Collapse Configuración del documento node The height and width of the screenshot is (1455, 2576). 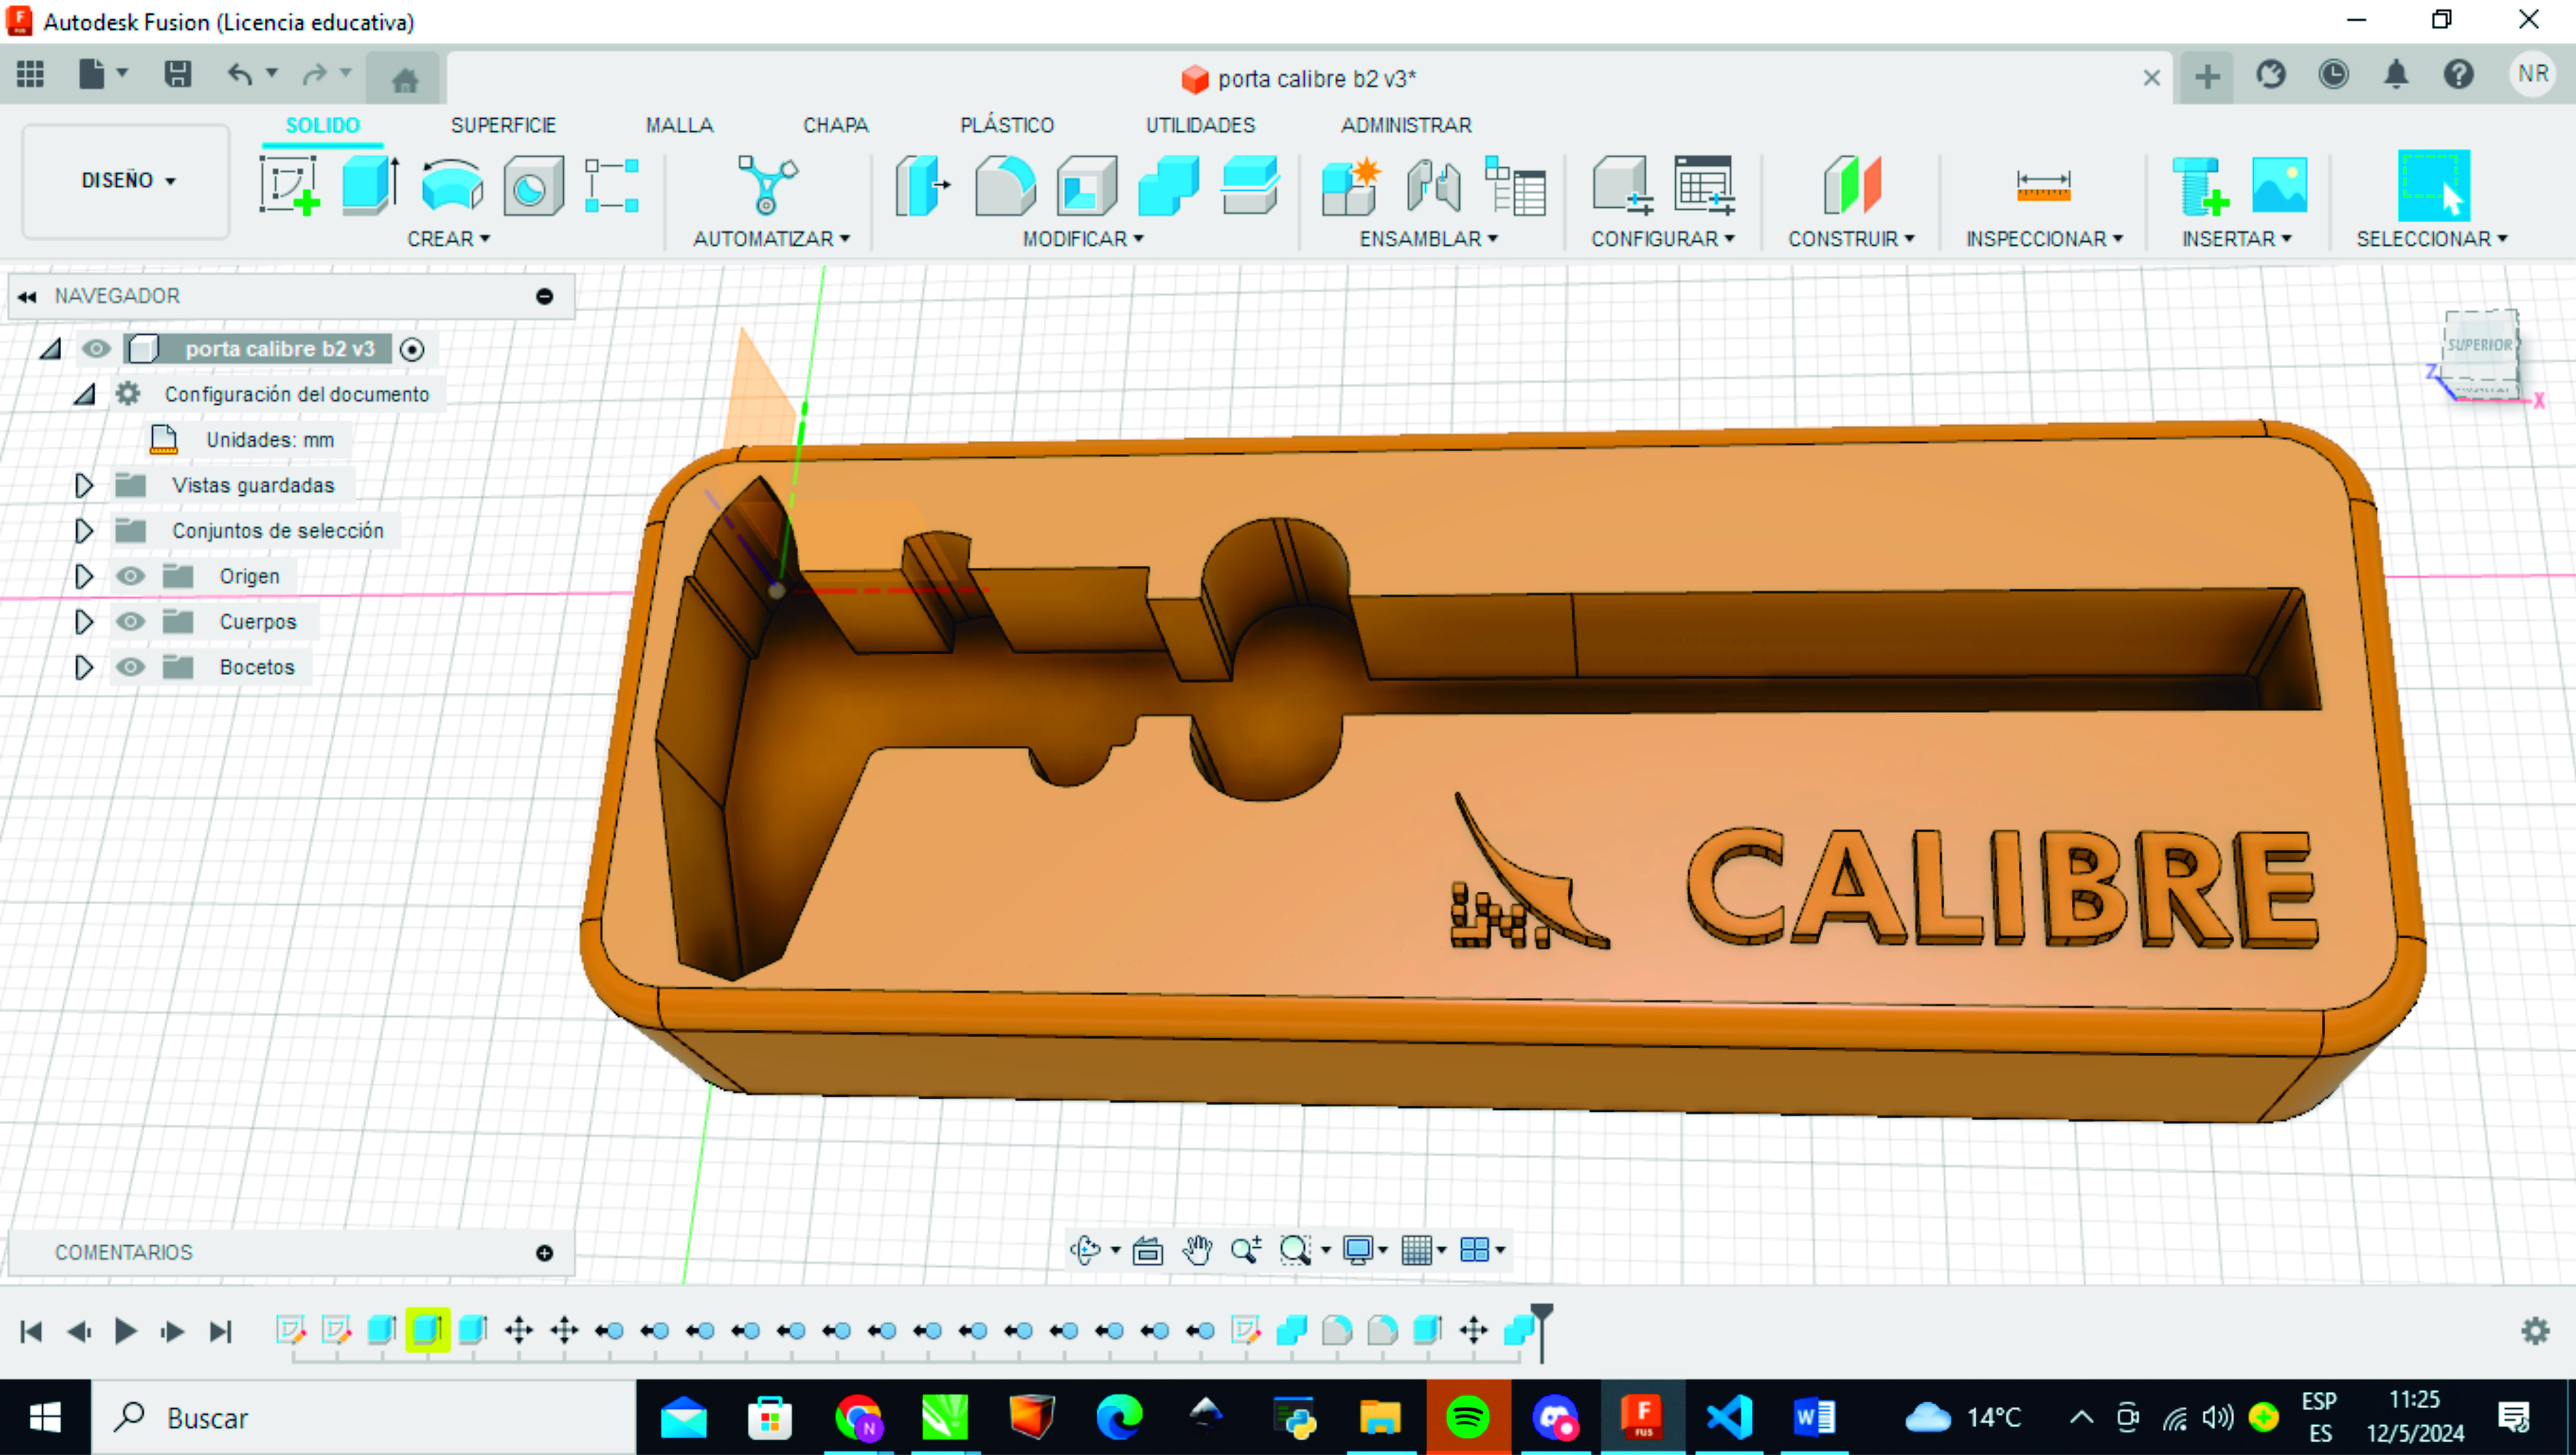tap(84, 394)
